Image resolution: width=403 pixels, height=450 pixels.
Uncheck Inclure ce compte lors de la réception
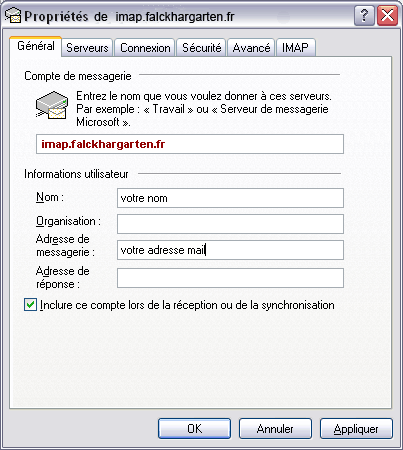coord(30,305)
